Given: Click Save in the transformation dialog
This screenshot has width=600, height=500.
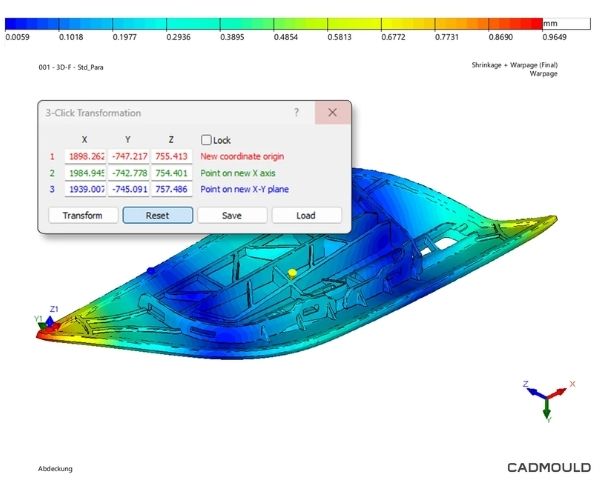Looking at the screenshot, I should [231, 215].
